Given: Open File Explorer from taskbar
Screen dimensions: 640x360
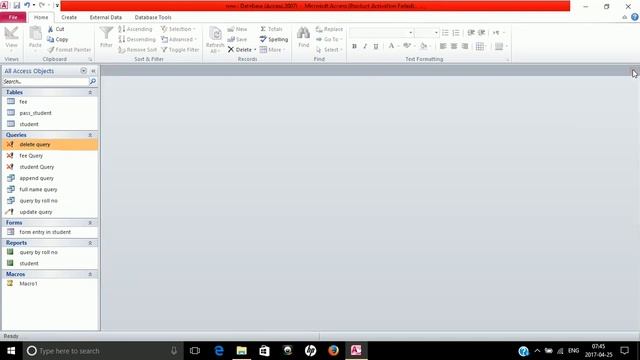Looking at the screenshot, I should (x=242, y=351).
